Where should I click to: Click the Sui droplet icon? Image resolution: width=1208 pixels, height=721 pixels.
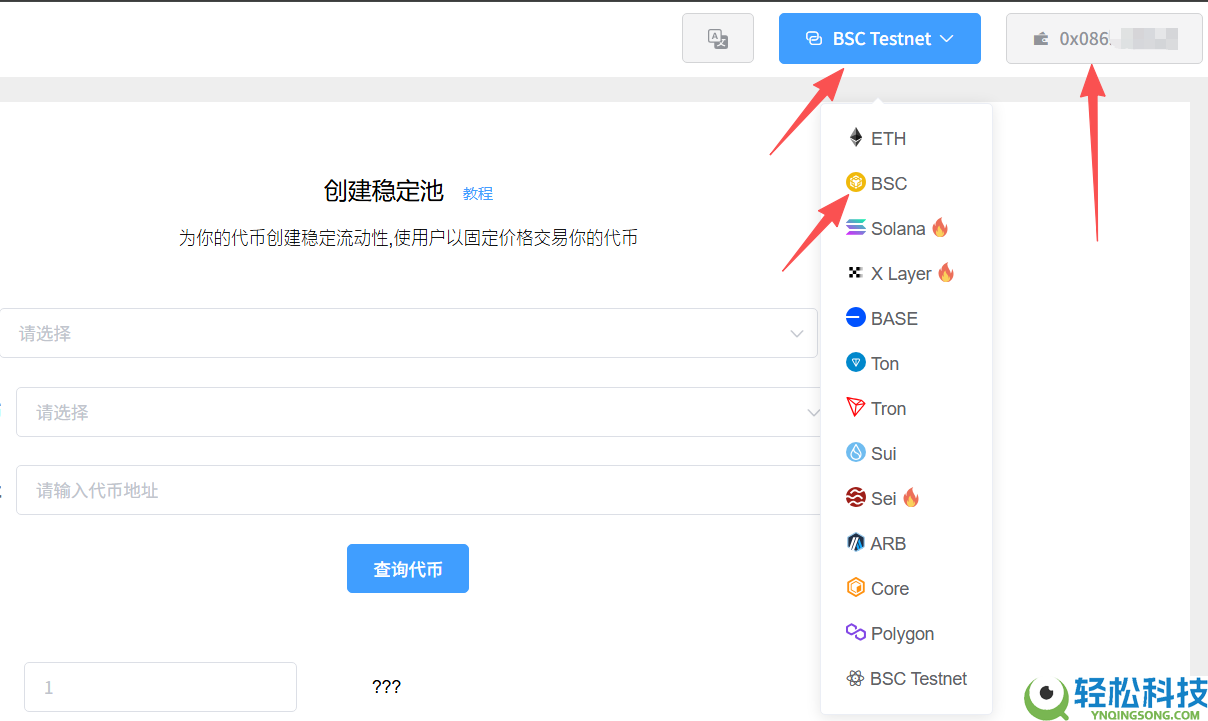point(855,453)
